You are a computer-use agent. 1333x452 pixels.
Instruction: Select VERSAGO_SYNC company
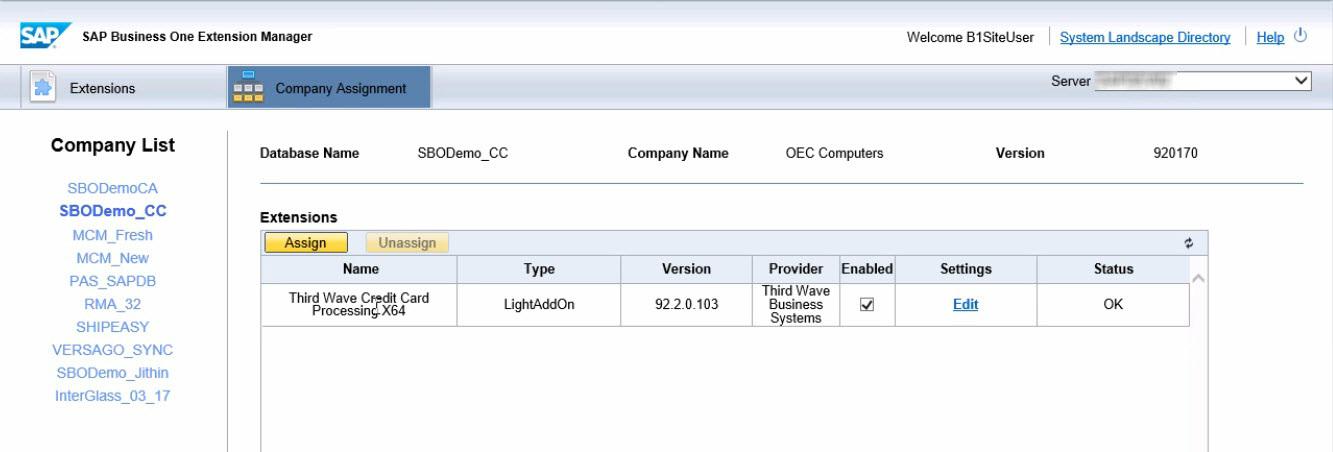[113, 352]
